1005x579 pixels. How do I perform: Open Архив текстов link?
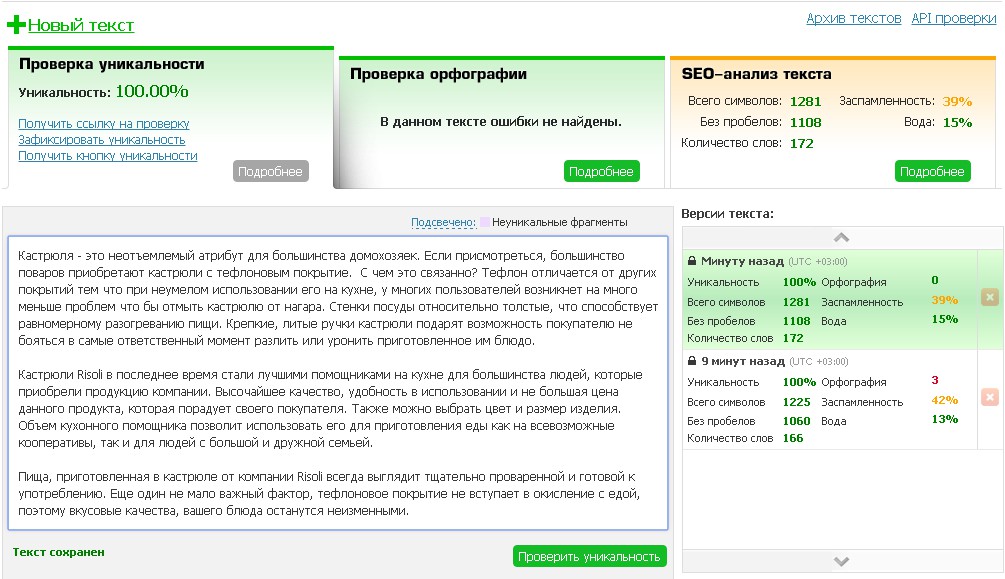[x=854, y=18]
